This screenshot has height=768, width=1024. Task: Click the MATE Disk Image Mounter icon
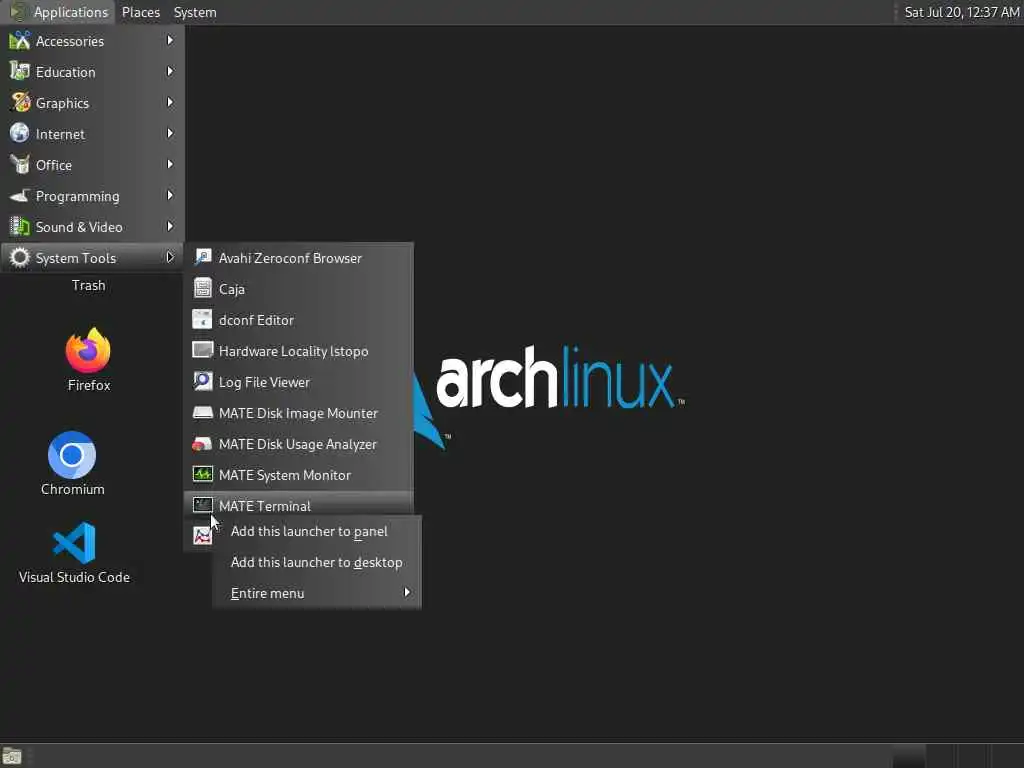[x=202, y=413]
